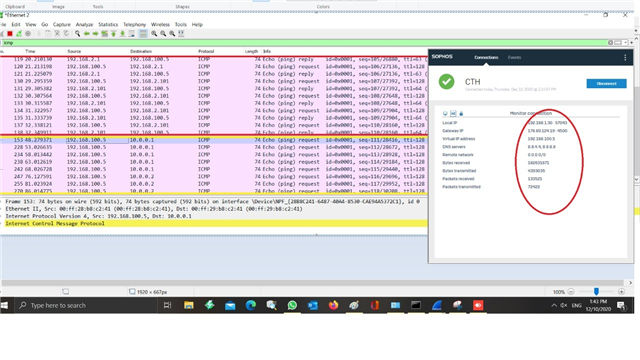Open the Telephony menu
The image size is (640, 360).
[134, 24]
